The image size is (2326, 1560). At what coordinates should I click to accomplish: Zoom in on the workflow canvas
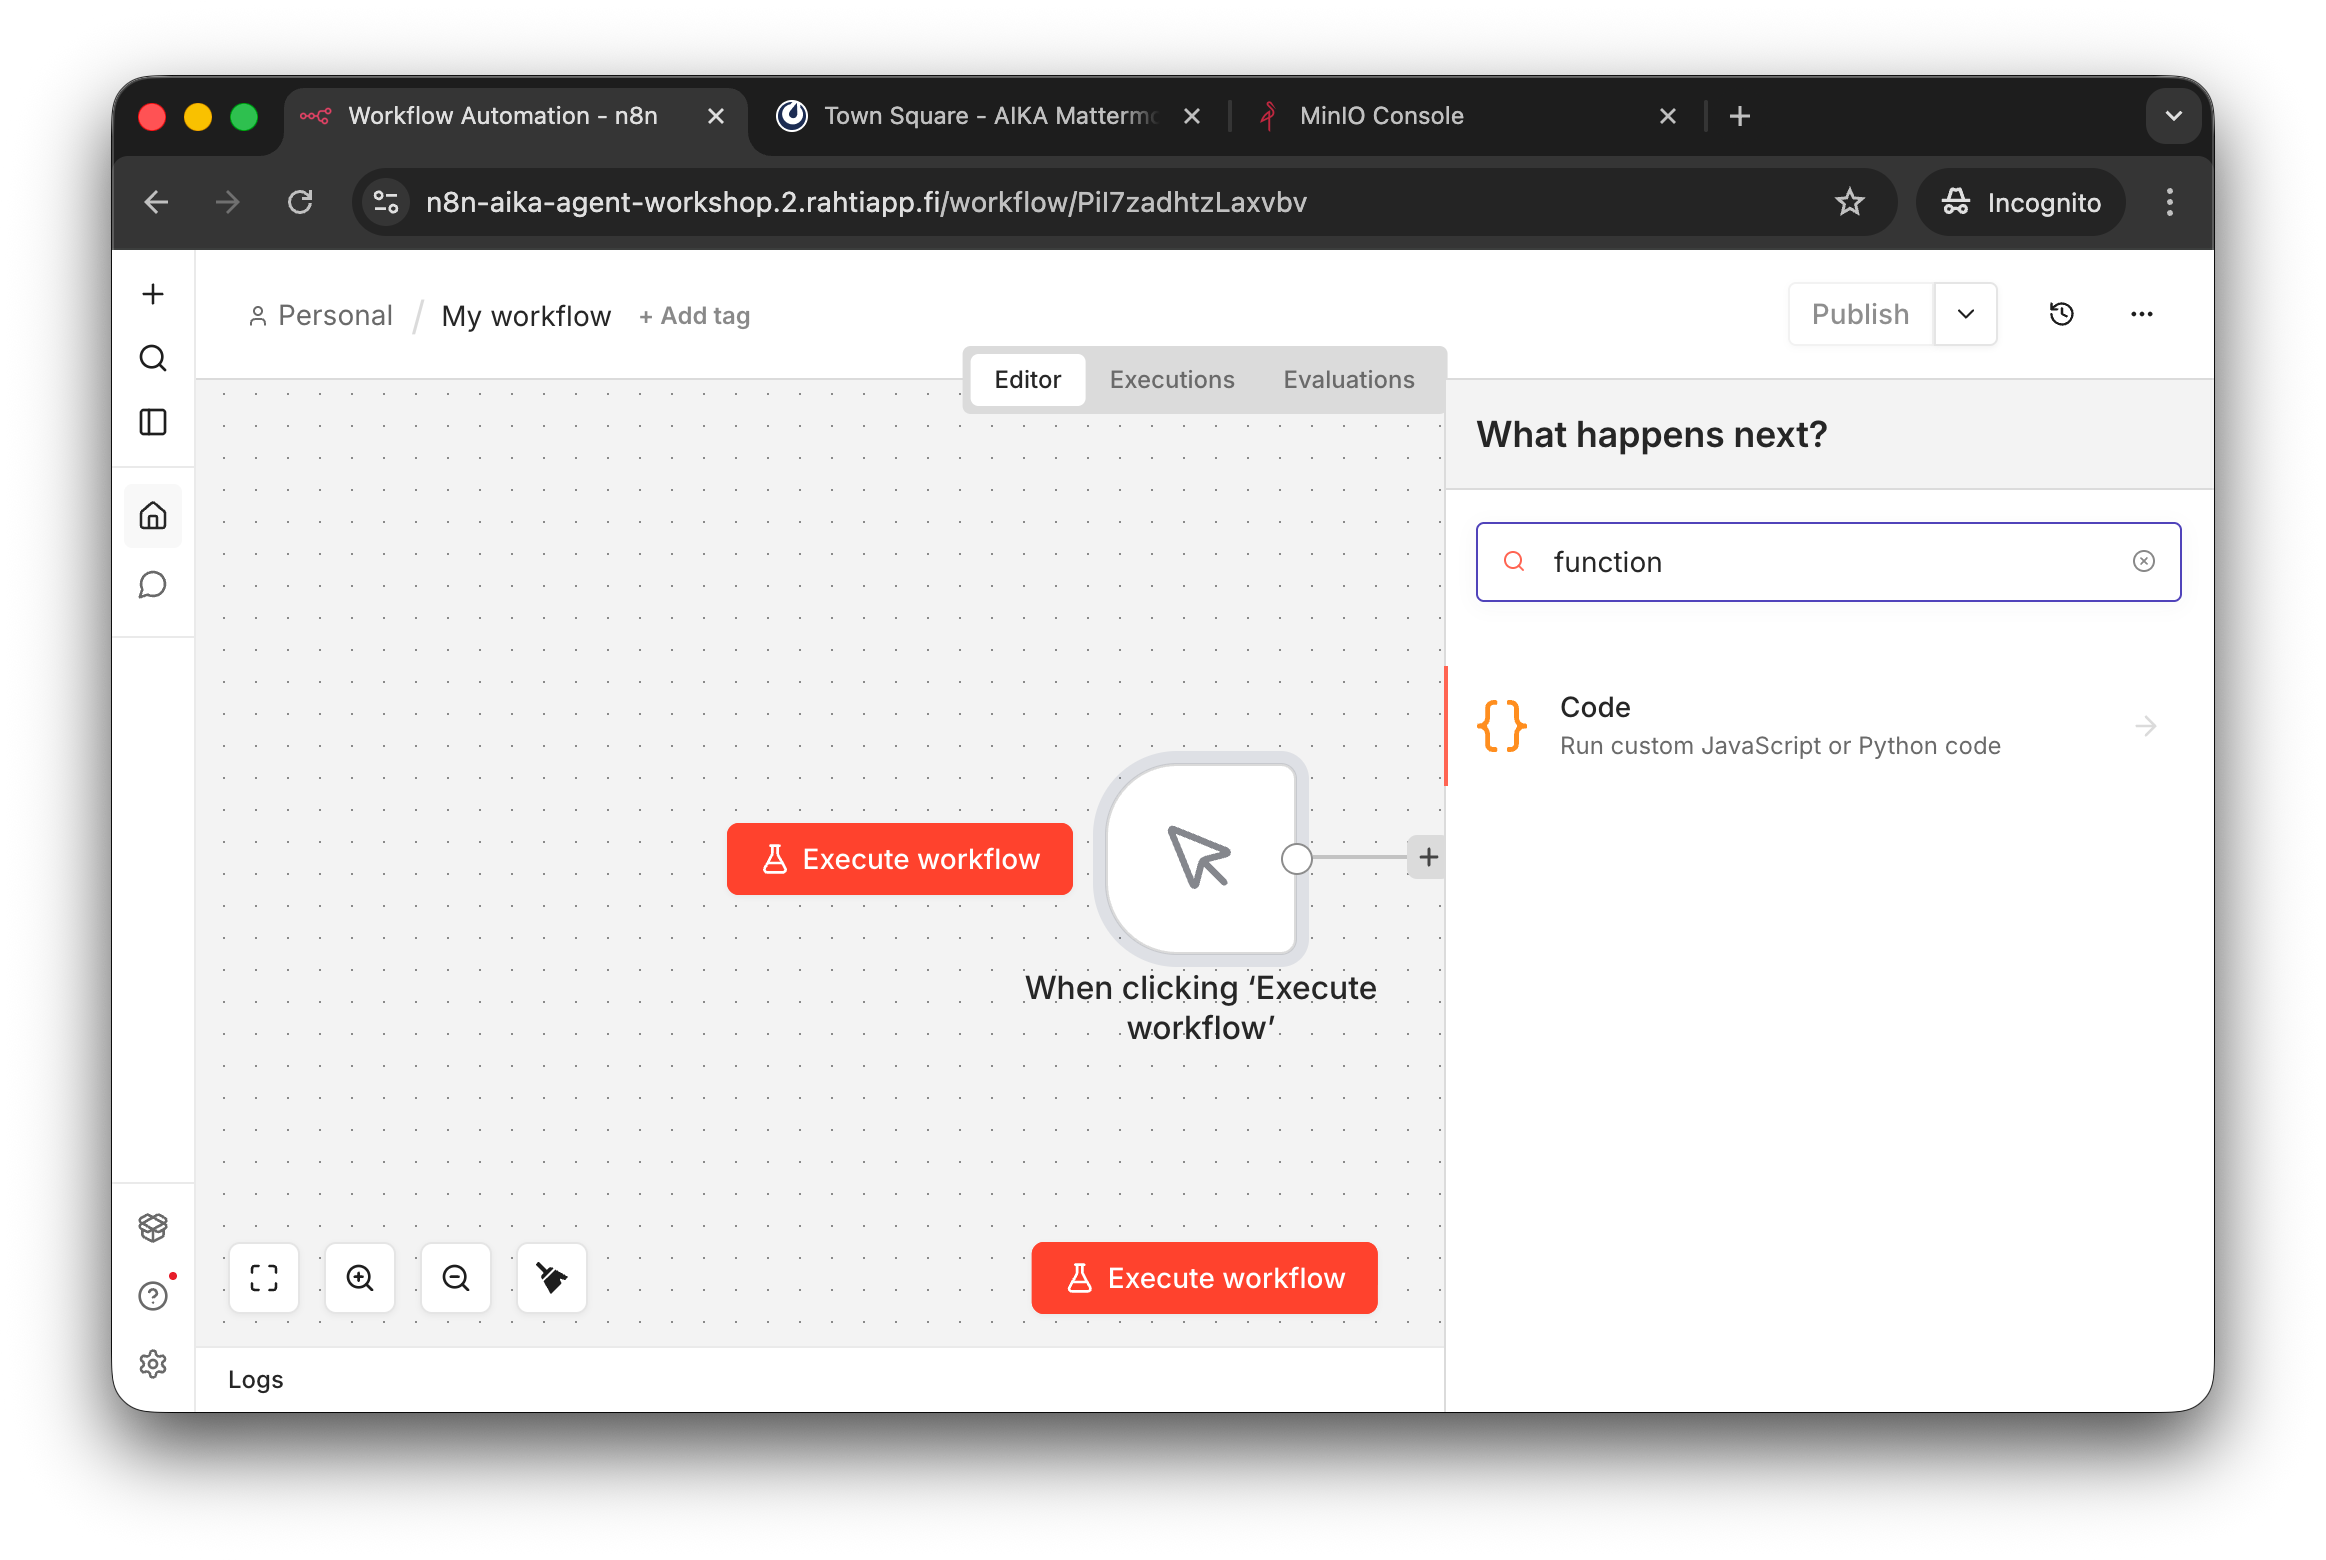click(360, 1278)
